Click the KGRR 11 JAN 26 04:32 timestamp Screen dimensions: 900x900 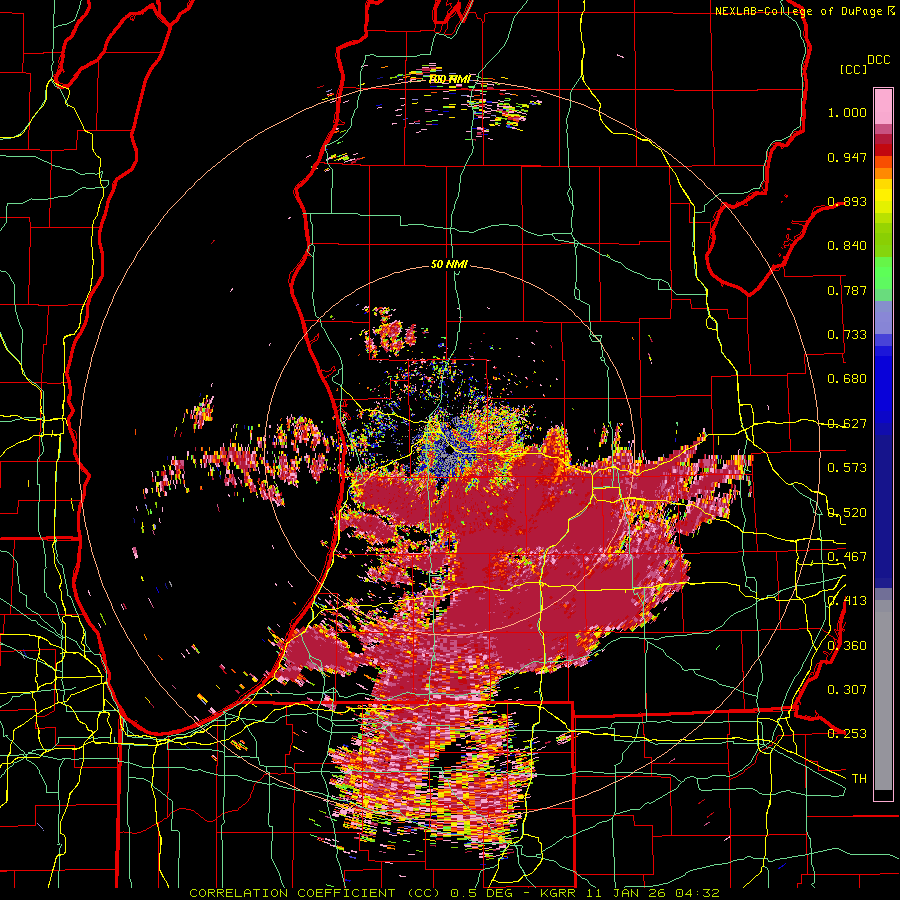pos(630,893)
